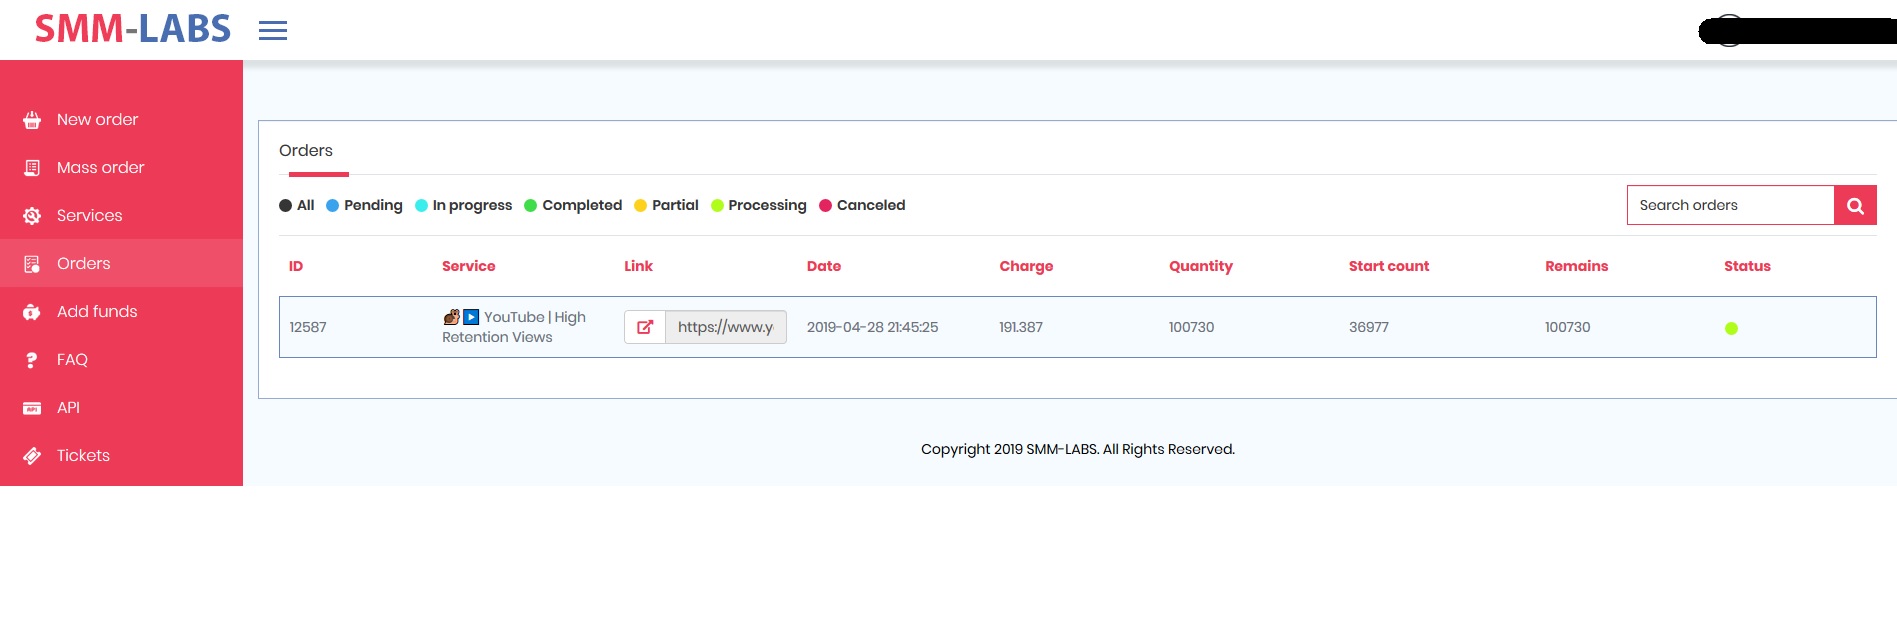This screenshot has width=1897, height=637.
Task: Open Add funds page
Action: click(121, 311)
